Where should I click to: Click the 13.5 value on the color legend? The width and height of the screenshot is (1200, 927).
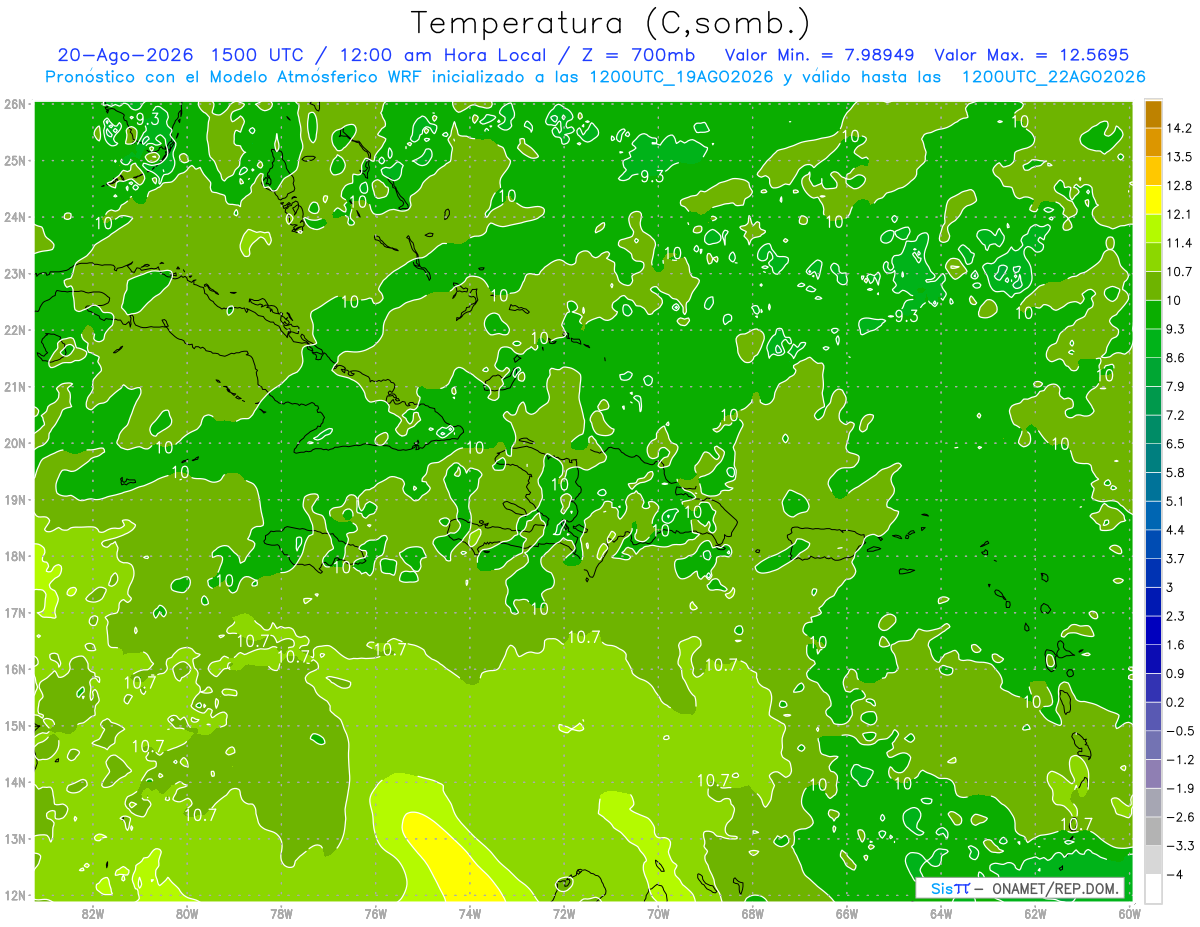click(x=1179, y=157)
